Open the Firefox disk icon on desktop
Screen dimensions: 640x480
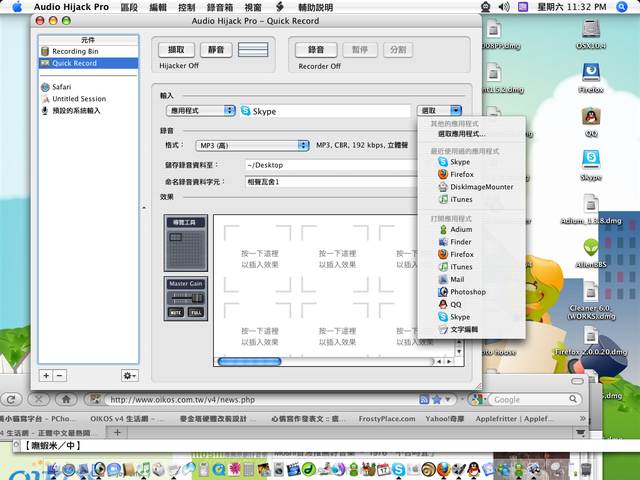pyautogui.click(x=591, y=78)
